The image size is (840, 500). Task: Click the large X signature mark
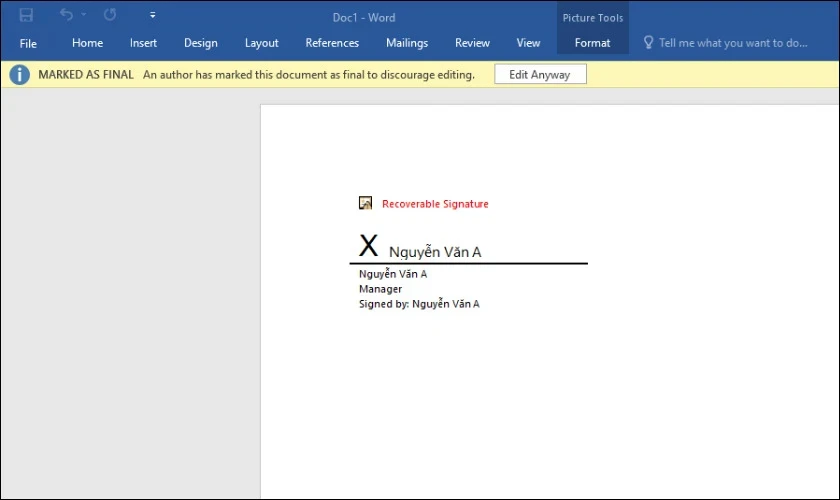tap(368, 246)
